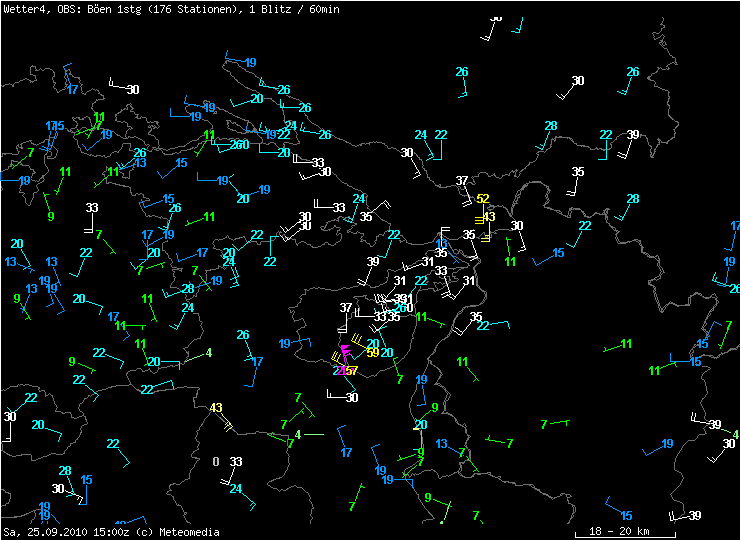Select the green 4 next to cyan 20
This screenshot has width=740, height=540.
coord(209,352)
